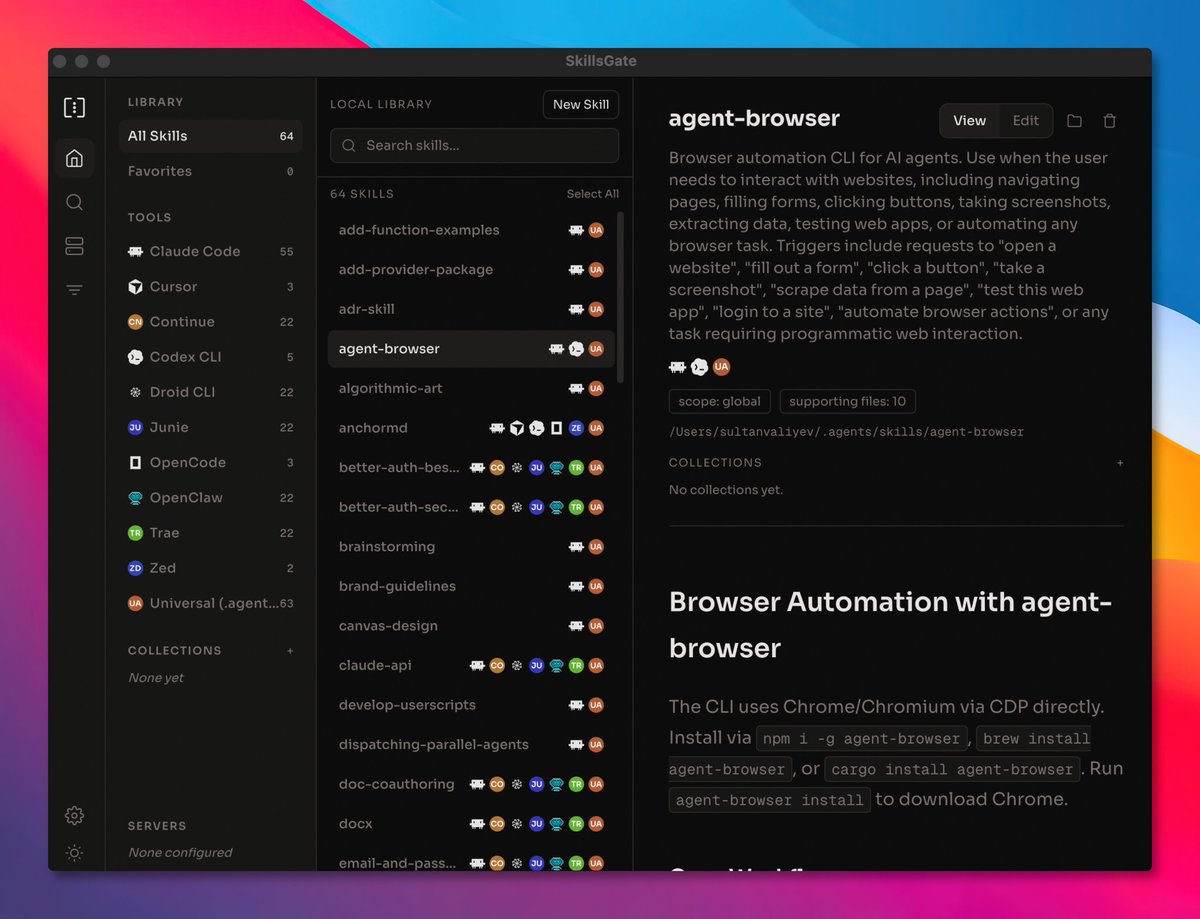Click the skill path /Users/sultanvaliyev/.agents/skills/agent-browser
Image resolution: width=1200 pixels, height=919 pixels.
click(x=846, y=432)
